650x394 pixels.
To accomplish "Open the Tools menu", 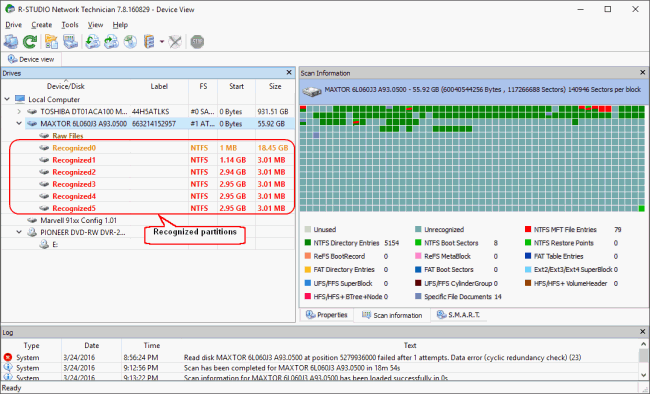I will tap(70, 25).
